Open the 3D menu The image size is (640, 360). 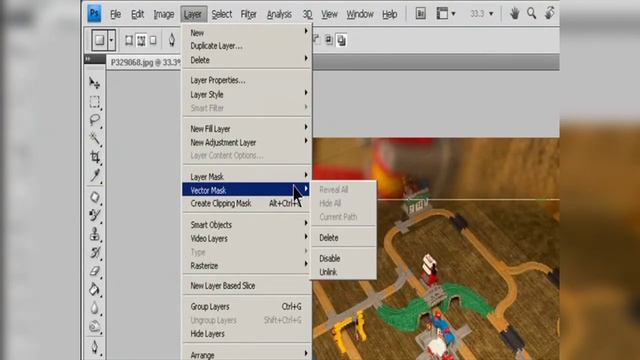pos(307,14)
